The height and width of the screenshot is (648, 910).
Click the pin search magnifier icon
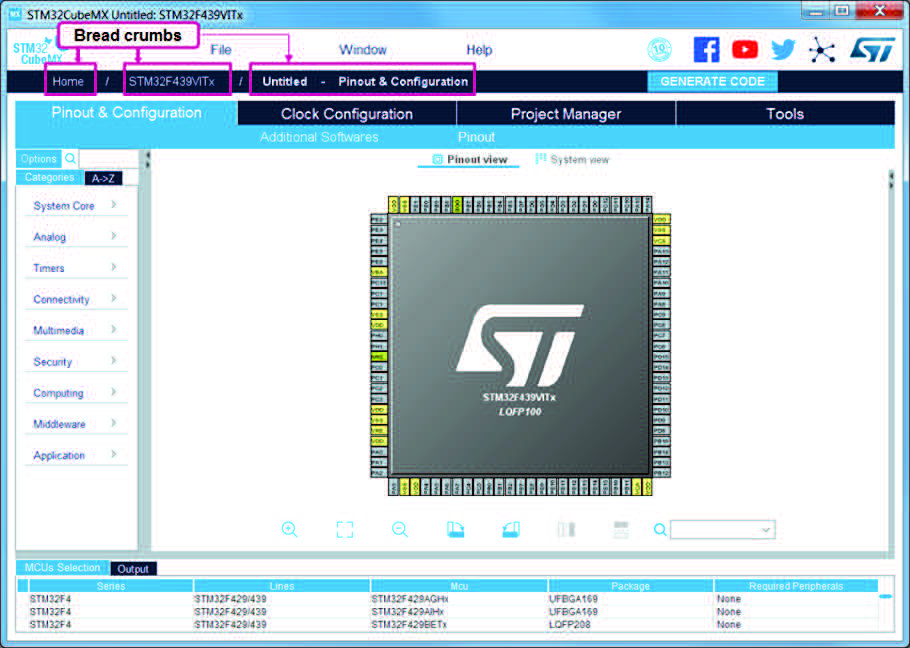[660, 529]
